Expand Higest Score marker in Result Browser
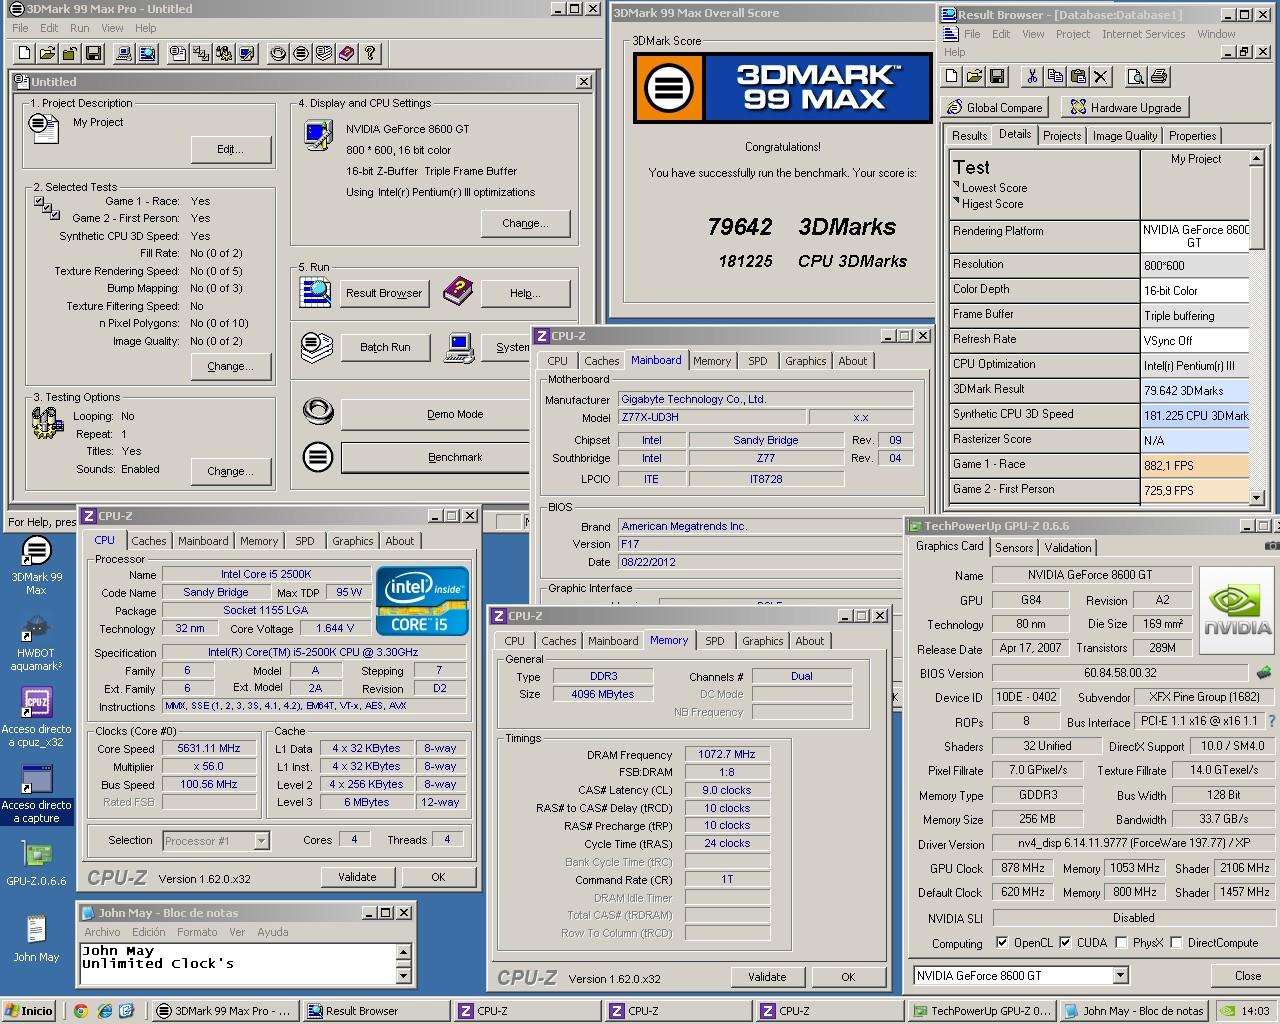Image resolution: width=1280 pixels, height=1024 pixels. (x=956, y=202)
